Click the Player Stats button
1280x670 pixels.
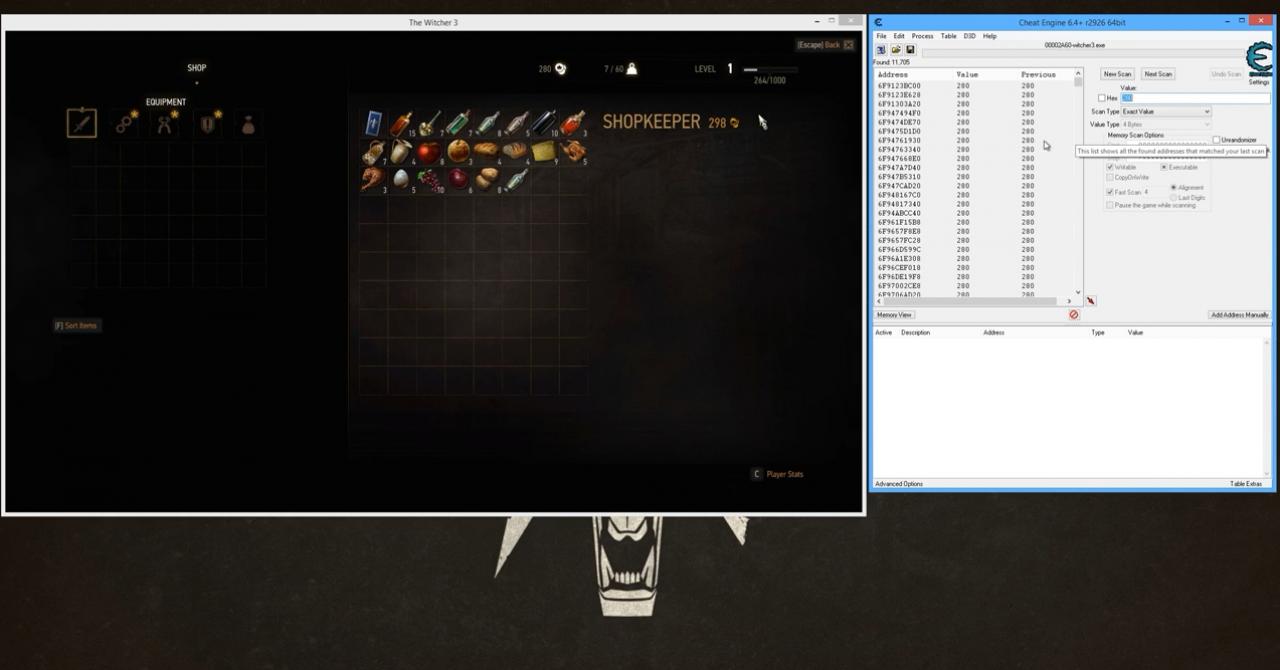pyautogui.click(x=777, y=474)
